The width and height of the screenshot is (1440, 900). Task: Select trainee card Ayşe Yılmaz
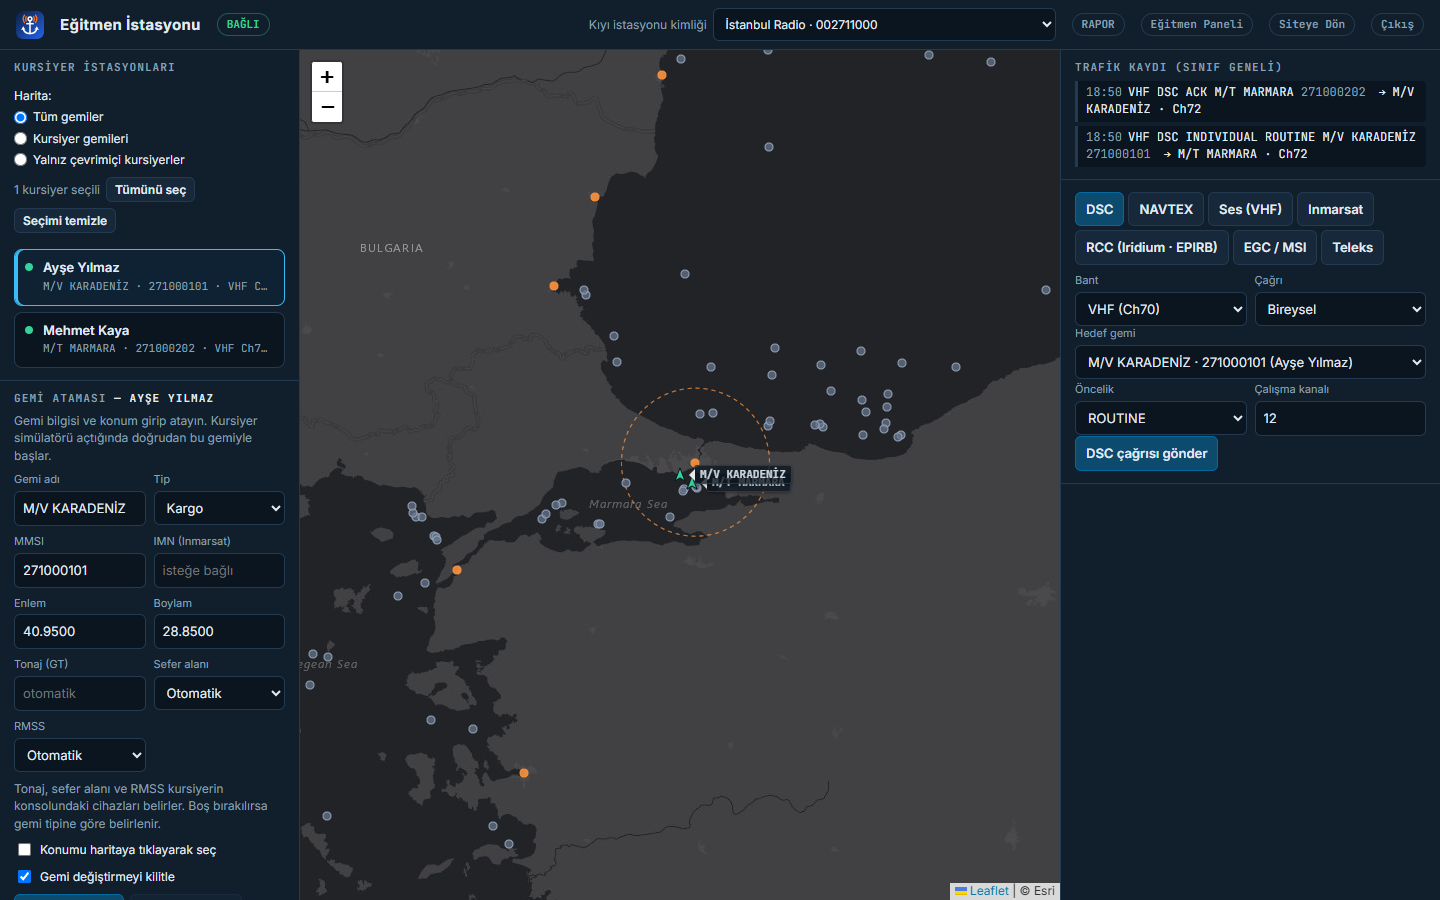pyautogui.click(x=149, y=277)
